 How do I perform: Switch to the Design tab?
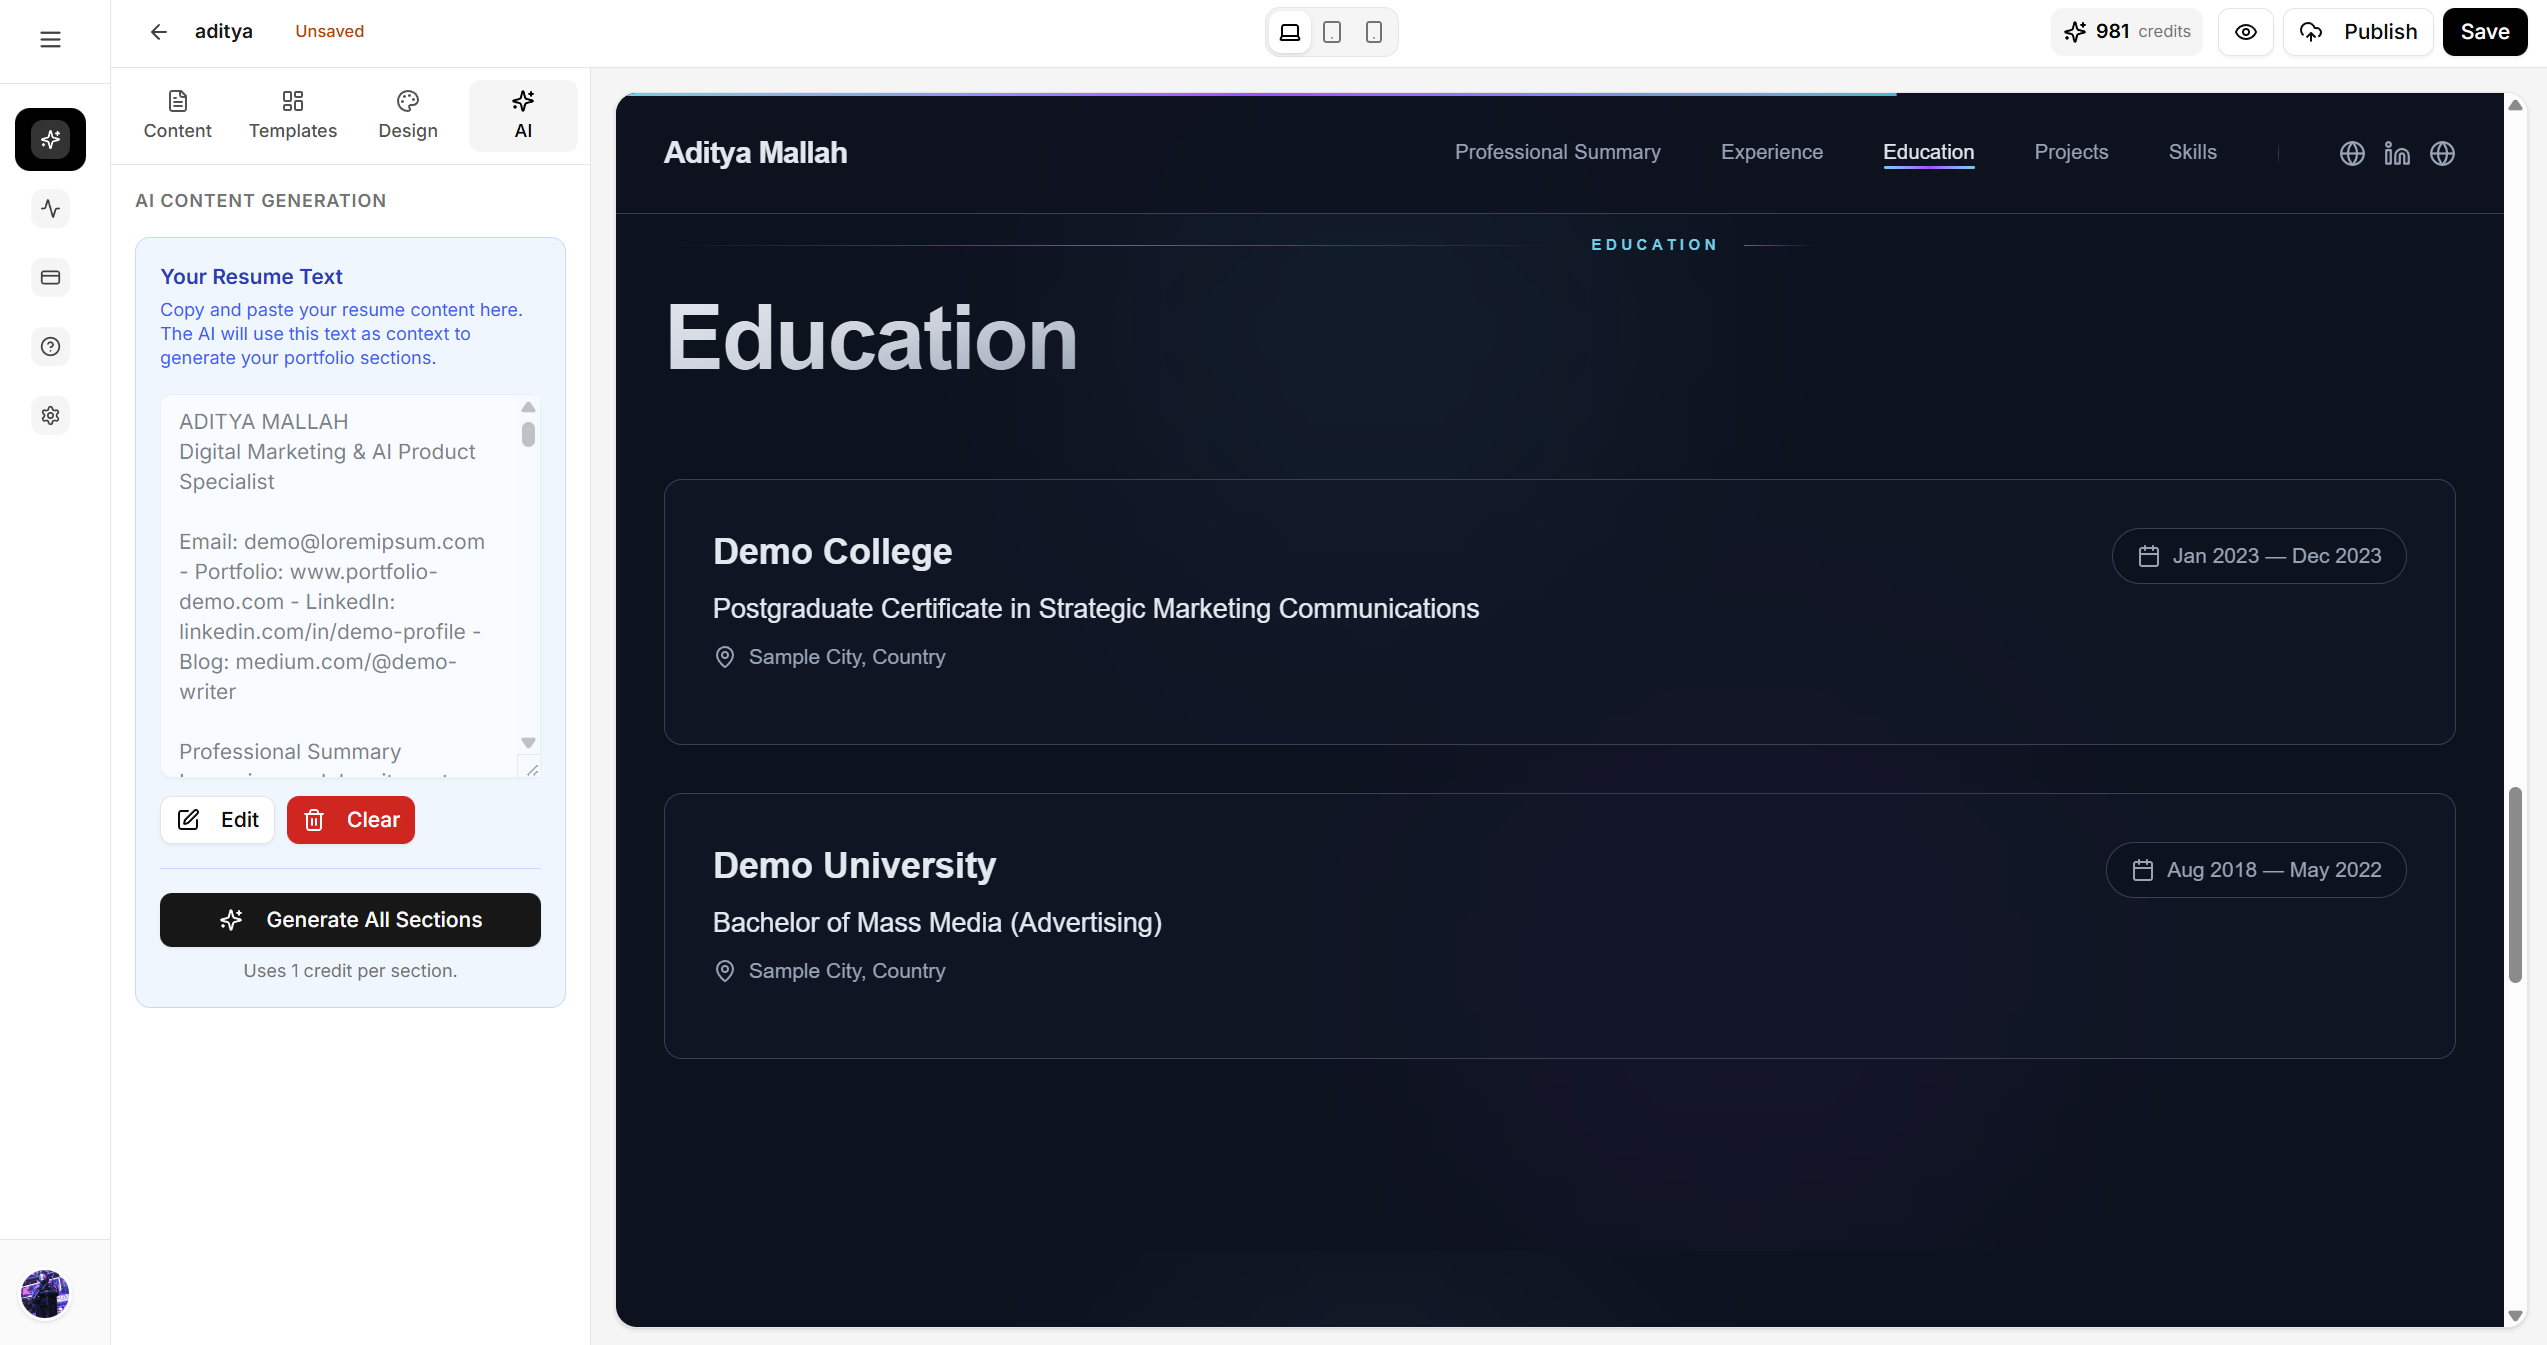pyautogui.click(x=407, y=114)
